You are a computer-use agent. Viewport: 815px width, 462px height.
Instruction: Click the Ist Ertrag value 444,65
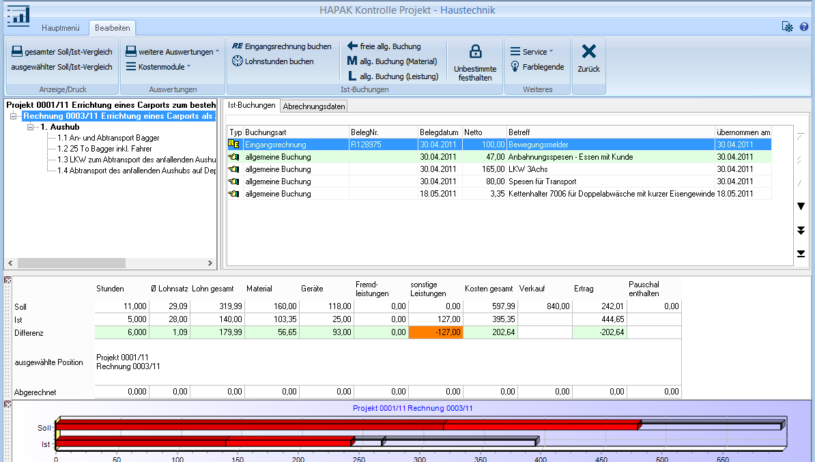599,319
